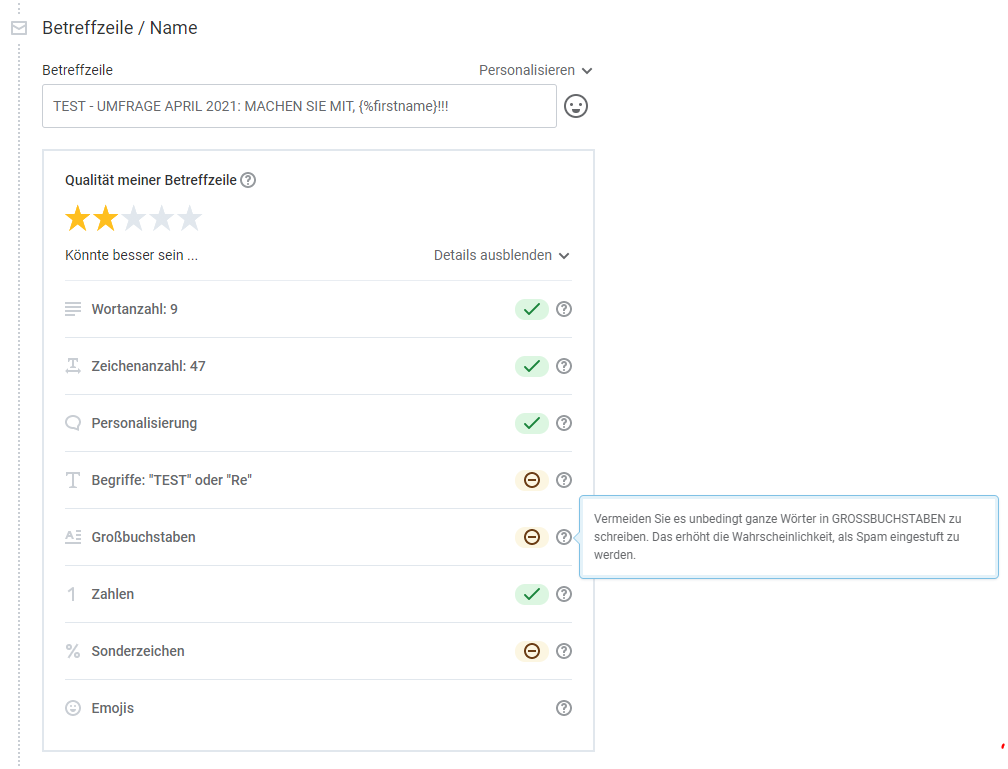Open the emoji picker beside the subject line
Viewport: 1008px width, 769px height.
click(575, 105)
